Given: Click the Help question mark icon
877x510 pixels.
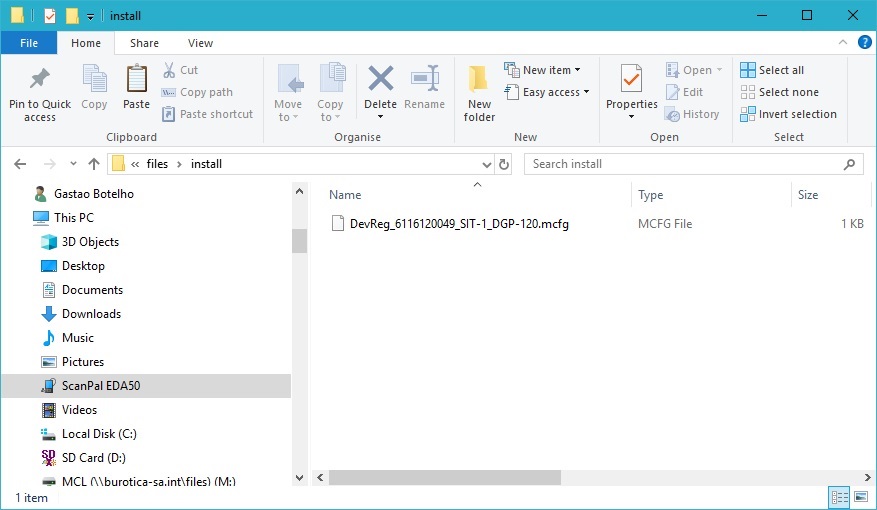Looking at the screenshot, I should point(864,43).
